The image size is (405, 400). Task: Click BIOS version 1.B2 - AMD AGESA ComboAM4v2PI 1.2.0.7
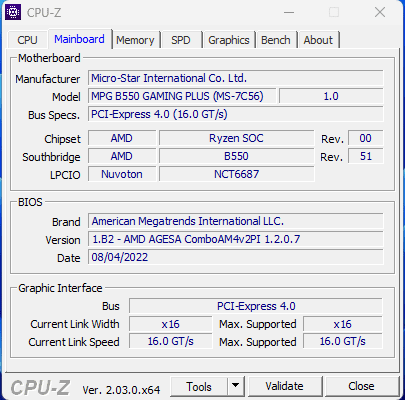tap(235, 239)
